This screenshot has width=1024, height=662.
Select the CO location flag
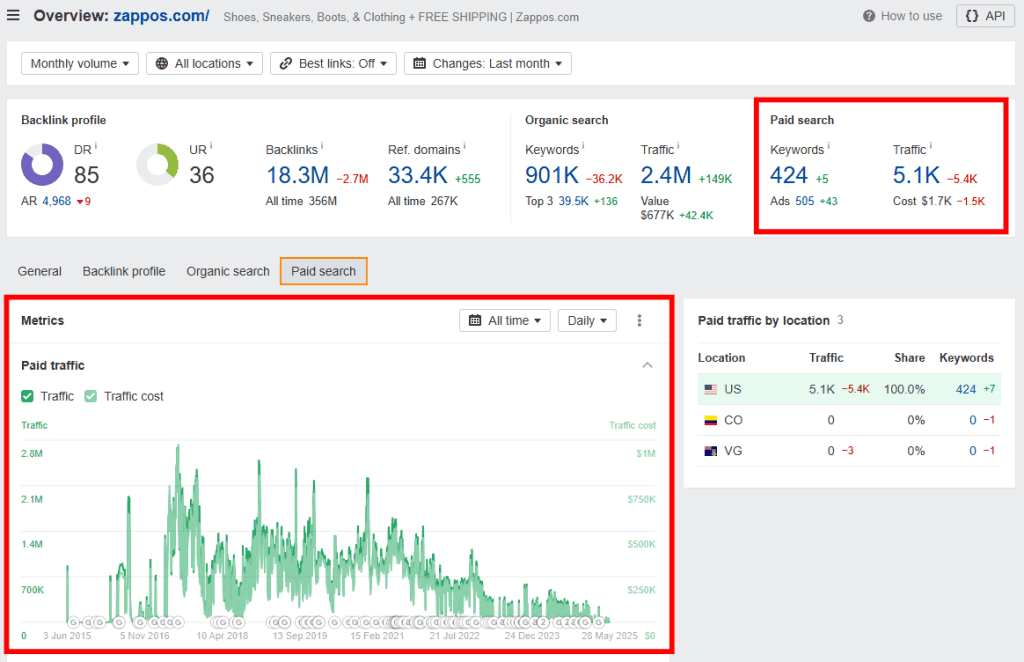click(711, 420)
